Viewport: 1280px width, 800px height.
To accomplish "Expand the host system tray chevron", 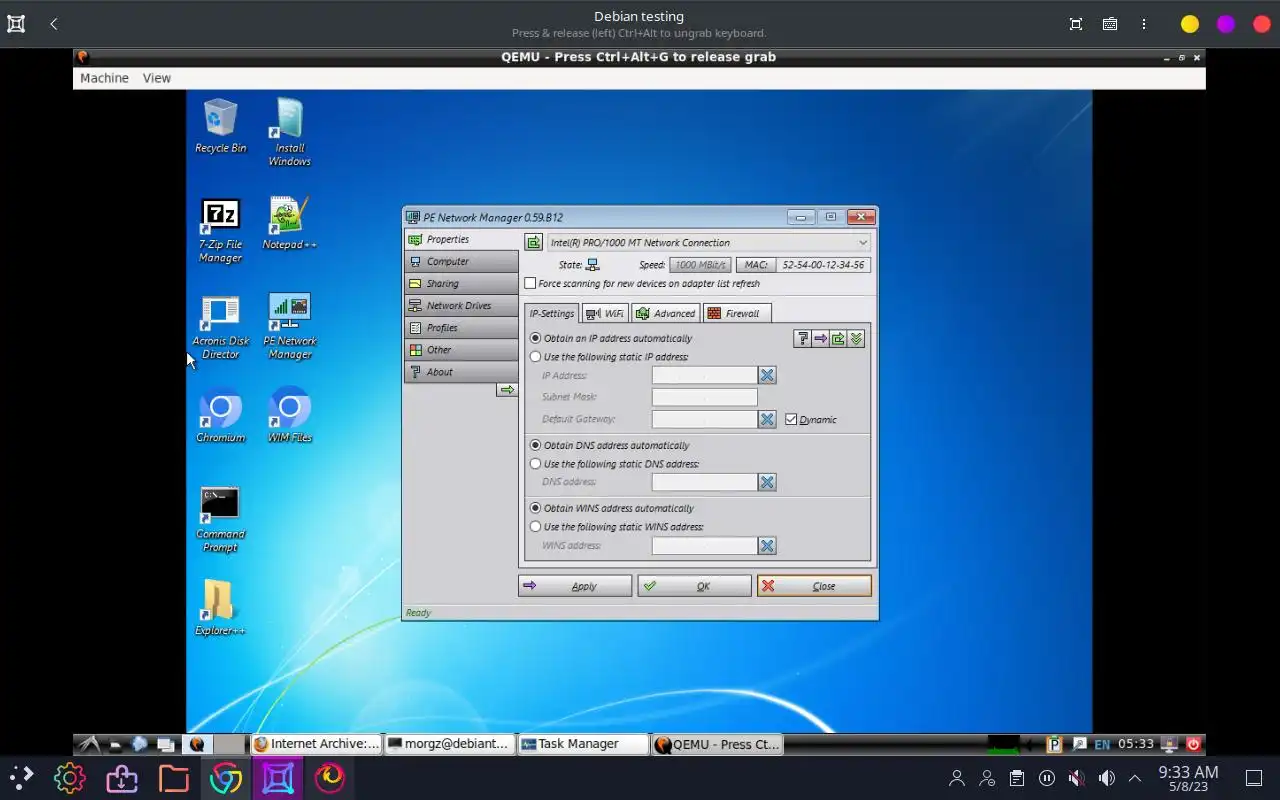I will [x=1135, y=778].
